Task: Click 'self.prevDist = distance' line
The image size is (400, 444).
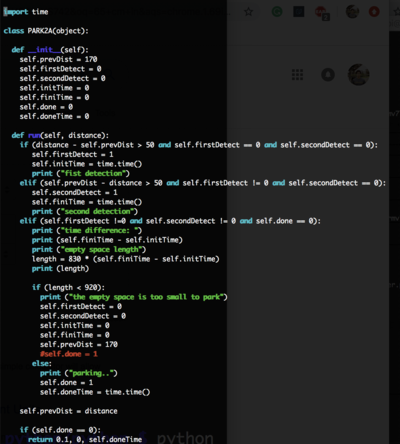Action: coord(68,411)
